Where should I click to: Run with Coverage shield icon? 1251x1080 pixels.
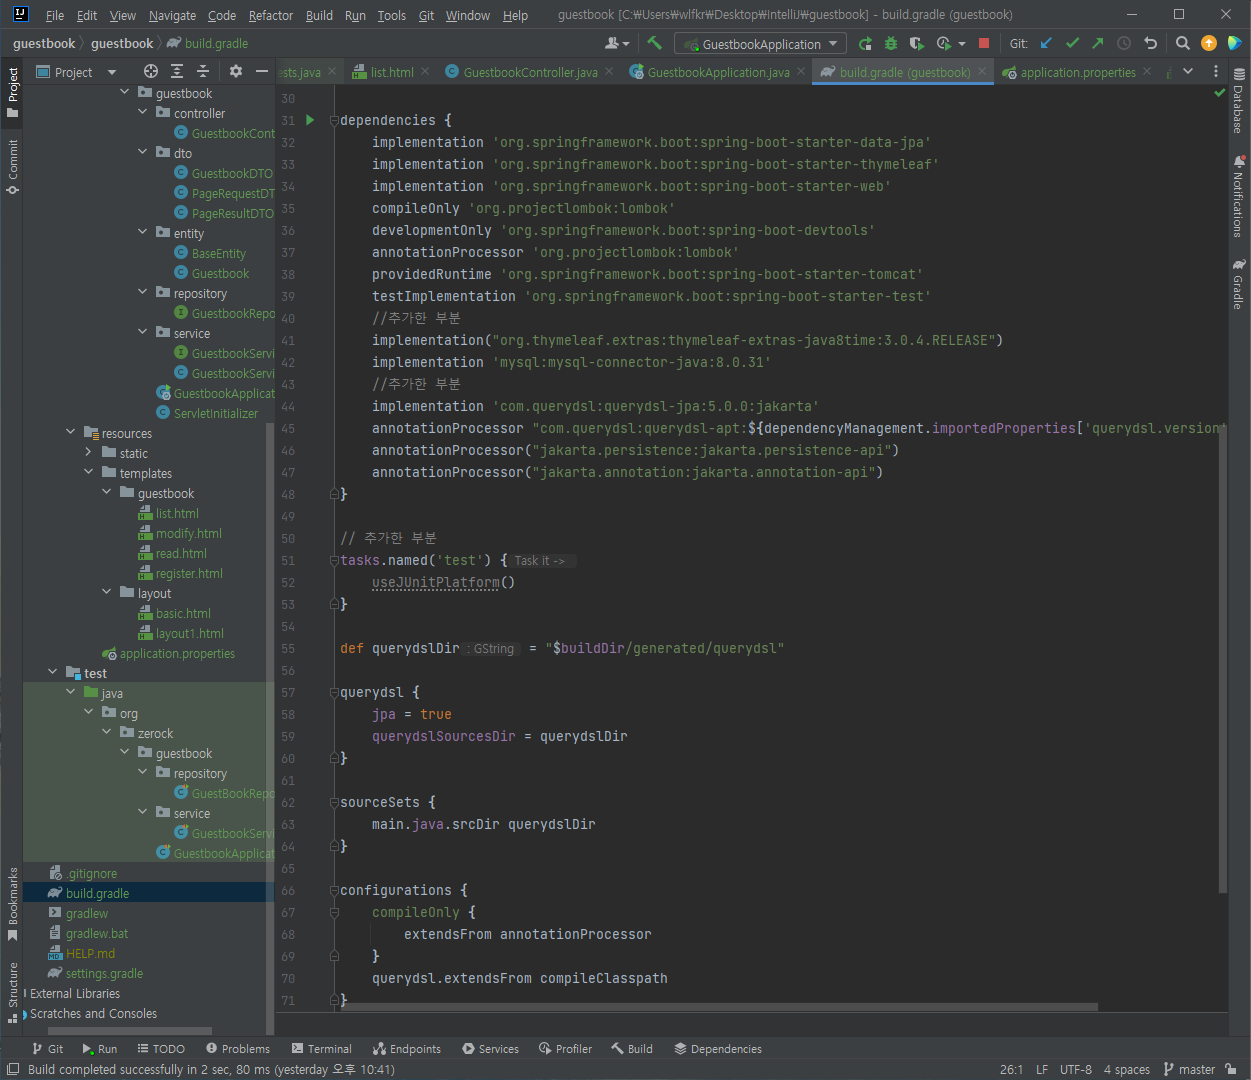(917, 43)
